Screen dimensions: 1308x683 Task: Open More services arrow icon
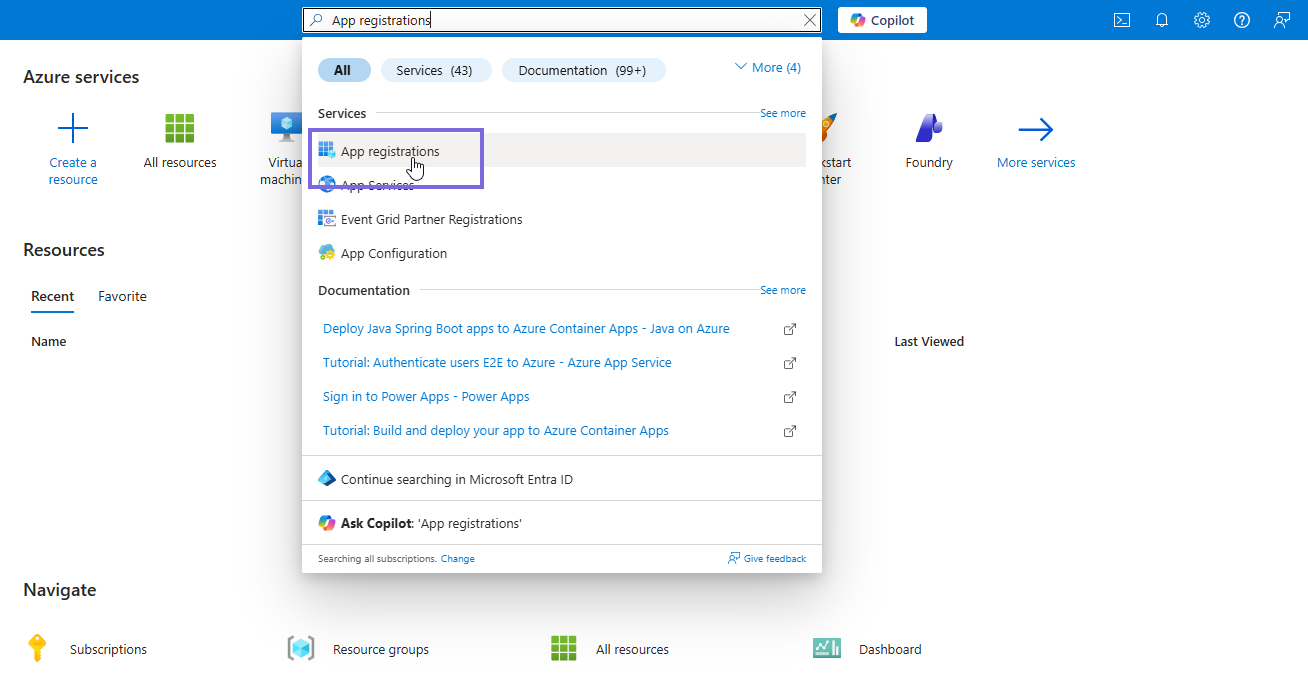coord(1035,130)
